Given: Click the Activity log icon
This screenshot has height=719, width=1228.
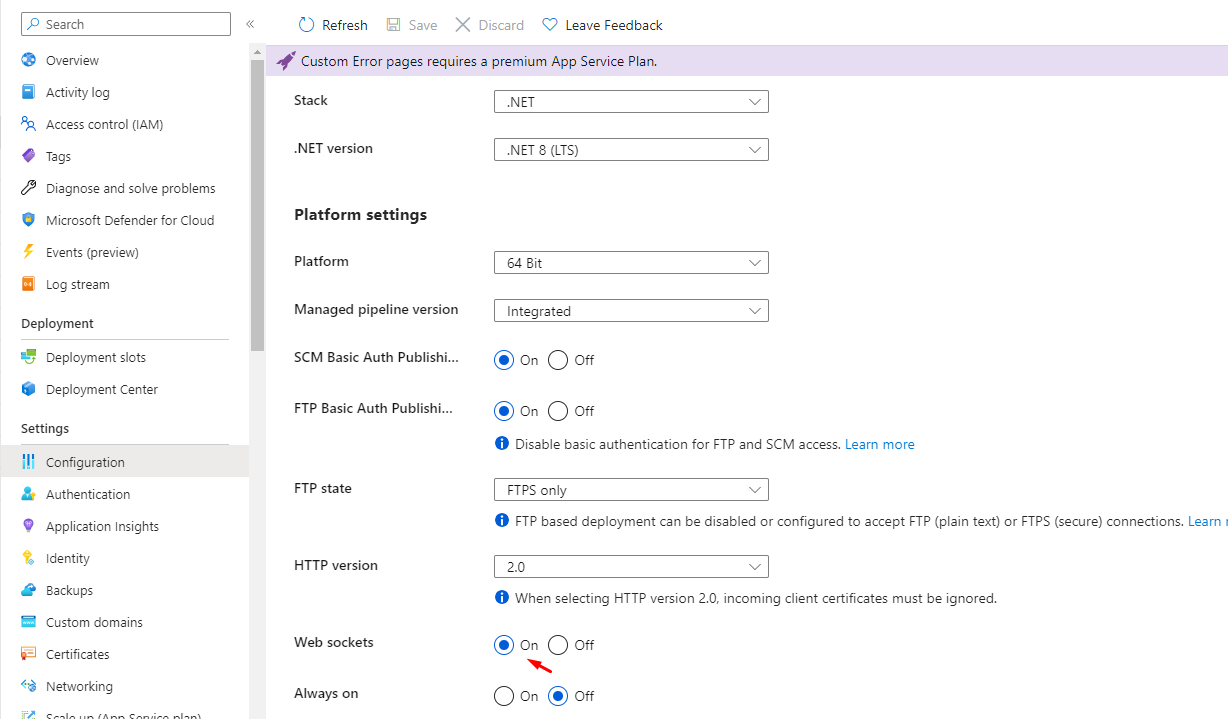Looking at the screenshot, I should click(x=28, y=92).
